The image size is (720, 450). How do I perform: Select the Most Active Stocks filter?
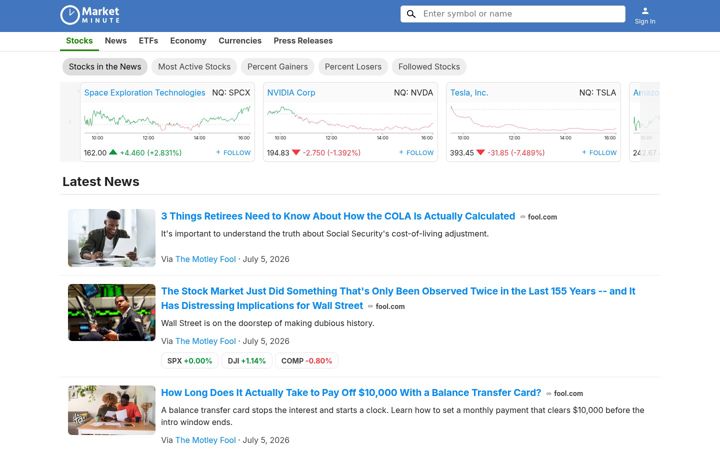[x=194, y=67]
